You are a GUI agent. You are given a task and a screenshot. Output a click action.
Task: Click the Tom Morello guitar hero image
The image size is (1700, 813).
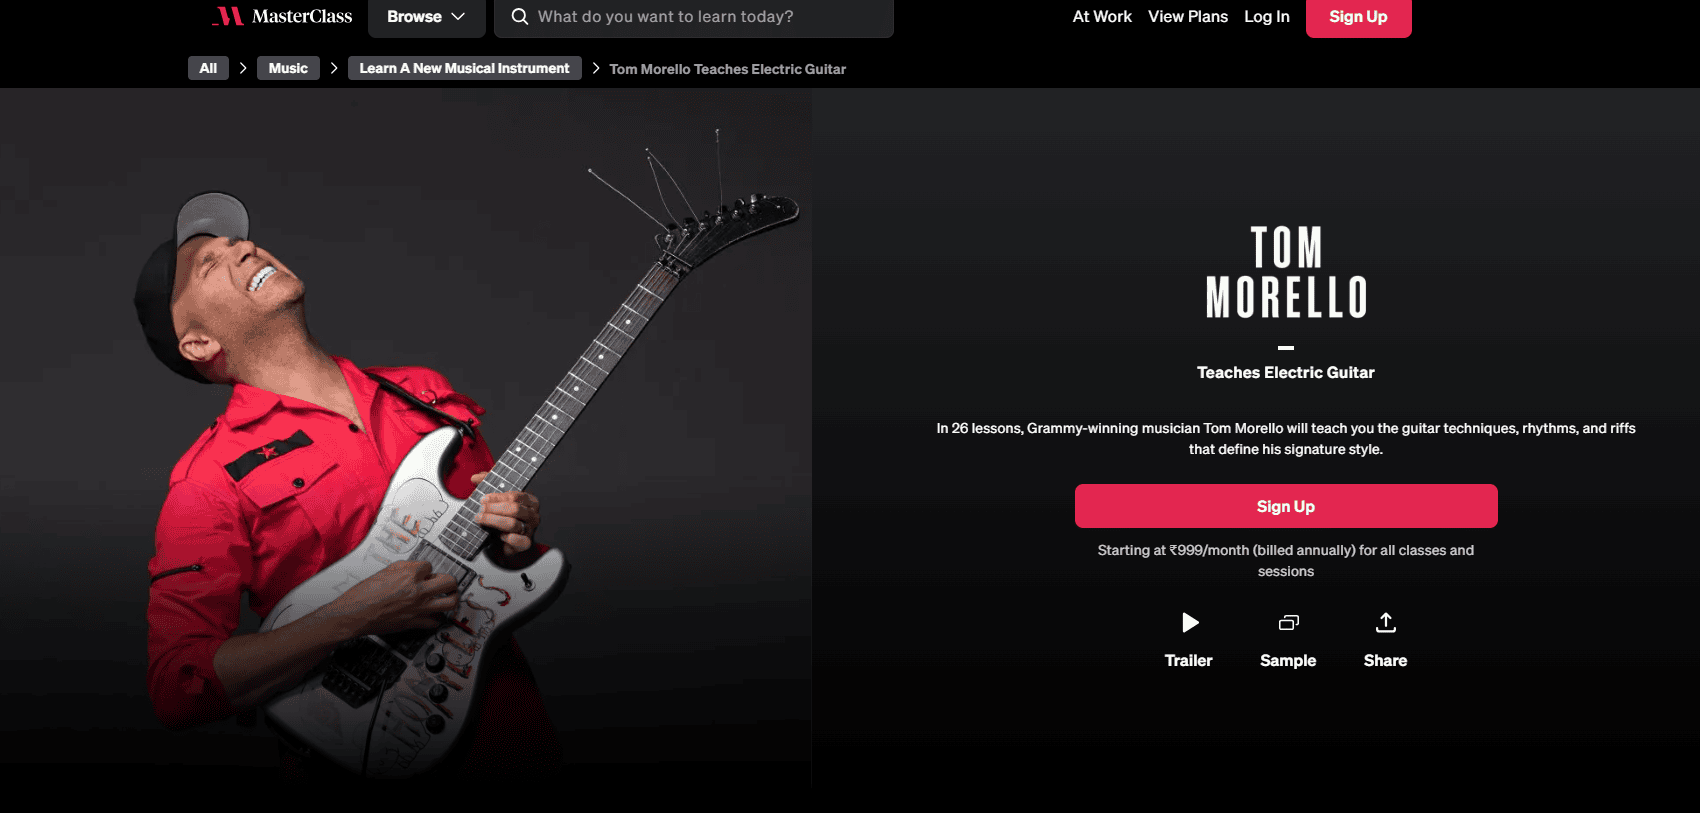[405, 450]
